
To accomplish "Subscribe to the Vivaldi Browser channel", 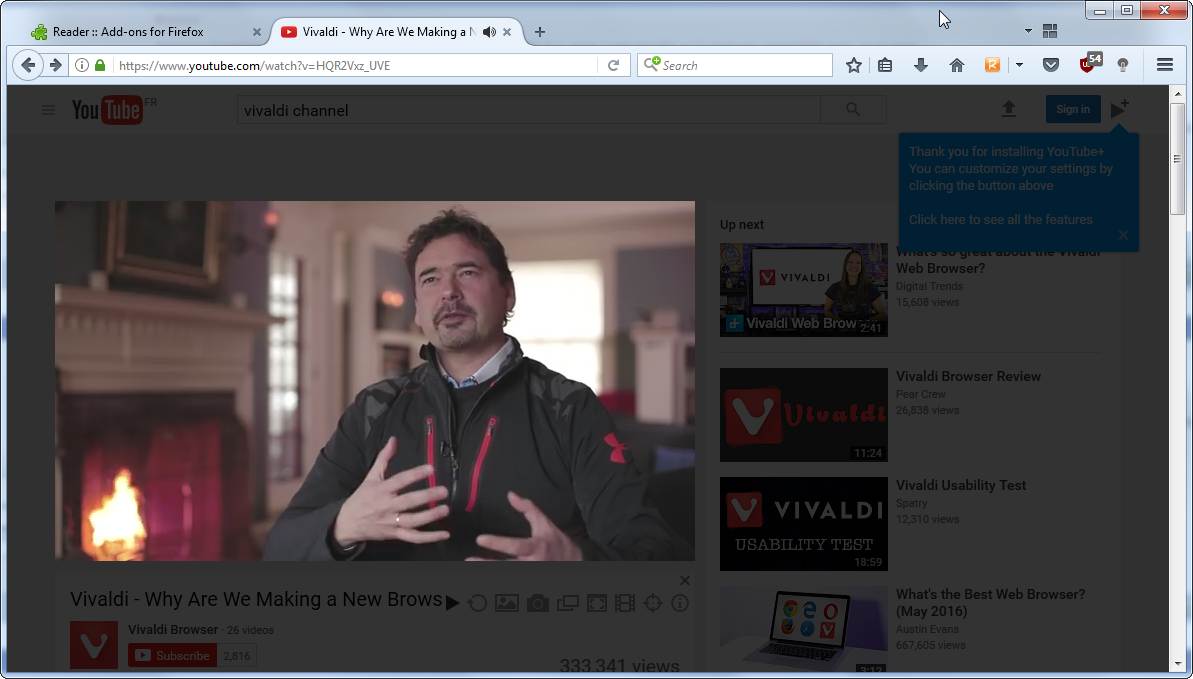I will [173, 655].
